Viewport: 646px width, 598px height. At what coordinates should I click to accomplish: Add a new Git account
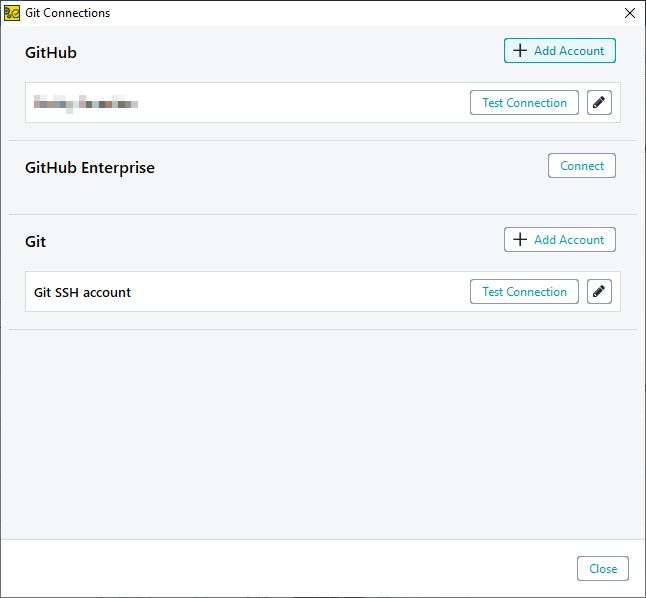pos(559,239)
